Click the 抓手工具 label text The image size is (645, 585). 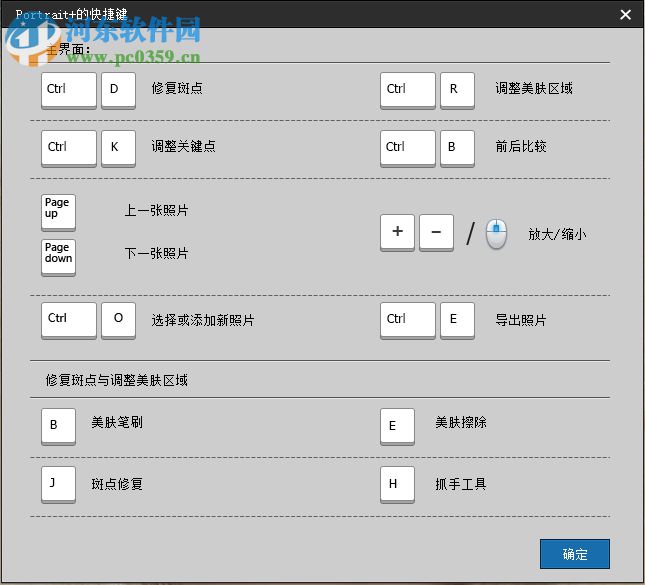461,484
